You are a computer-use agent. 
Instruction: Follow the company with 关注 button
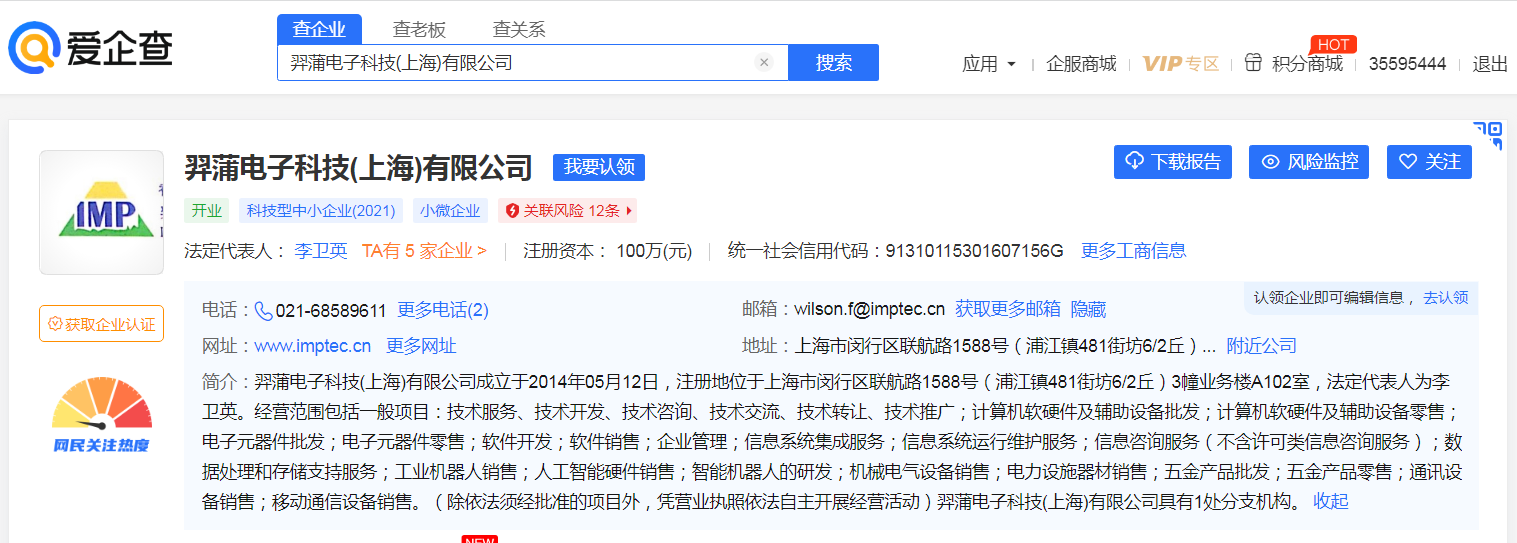point(1429,162)
